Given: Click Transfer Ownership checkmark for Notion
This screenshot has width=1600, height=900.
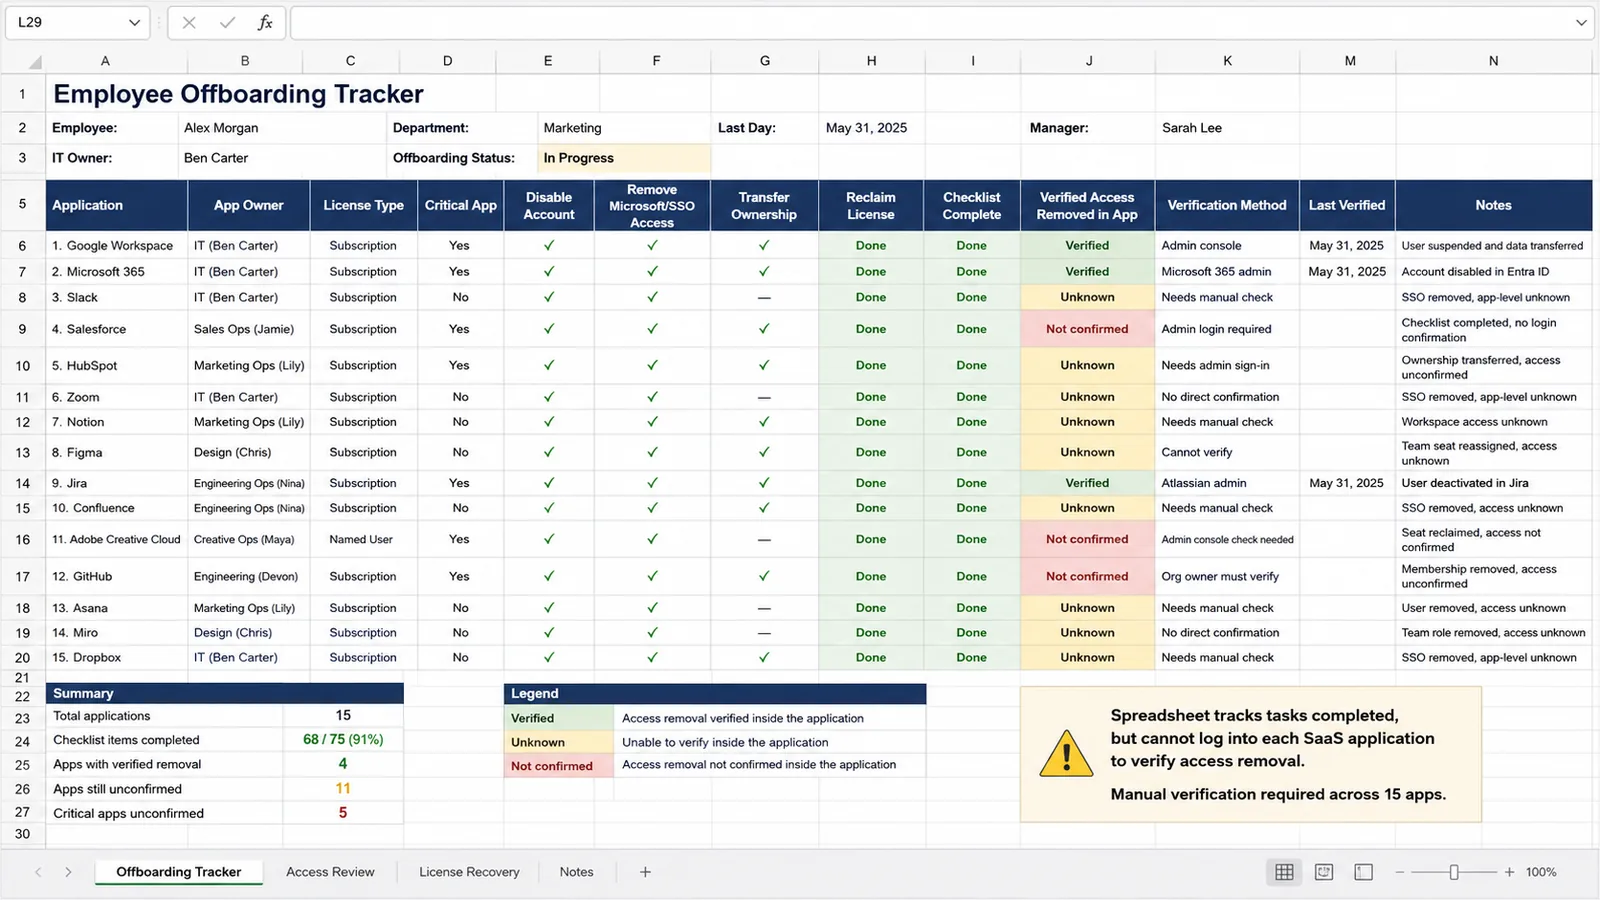Looking at the screenshot, I should (x=764, y=422).
